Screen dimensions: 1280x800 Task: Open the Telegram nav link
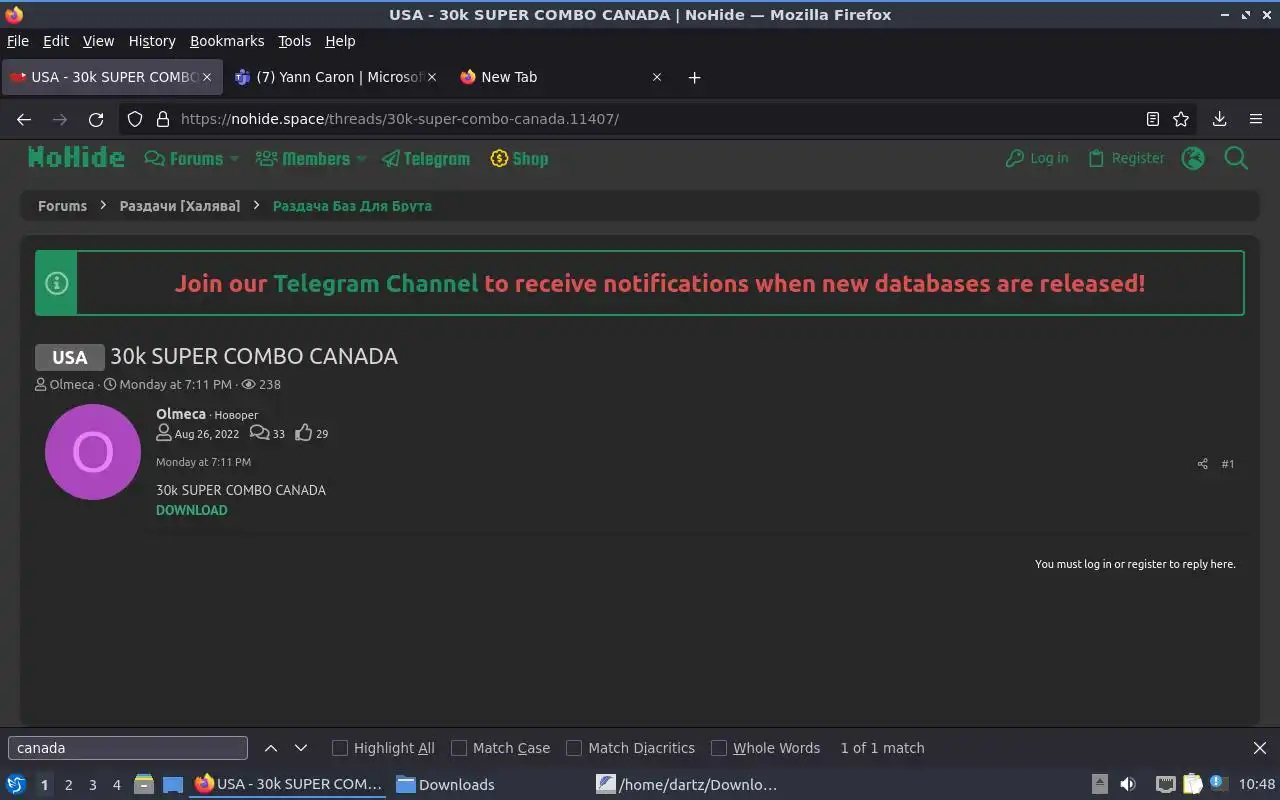click(426, 158)
